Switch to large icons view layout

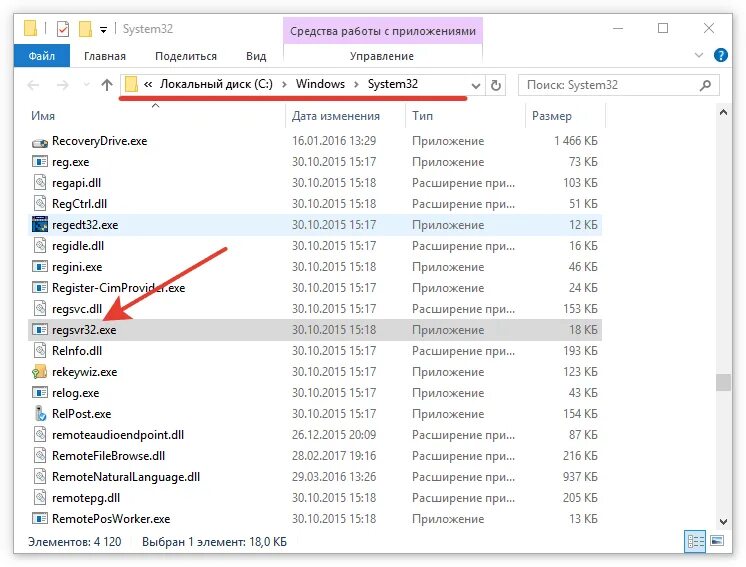[x=717, y=541]
